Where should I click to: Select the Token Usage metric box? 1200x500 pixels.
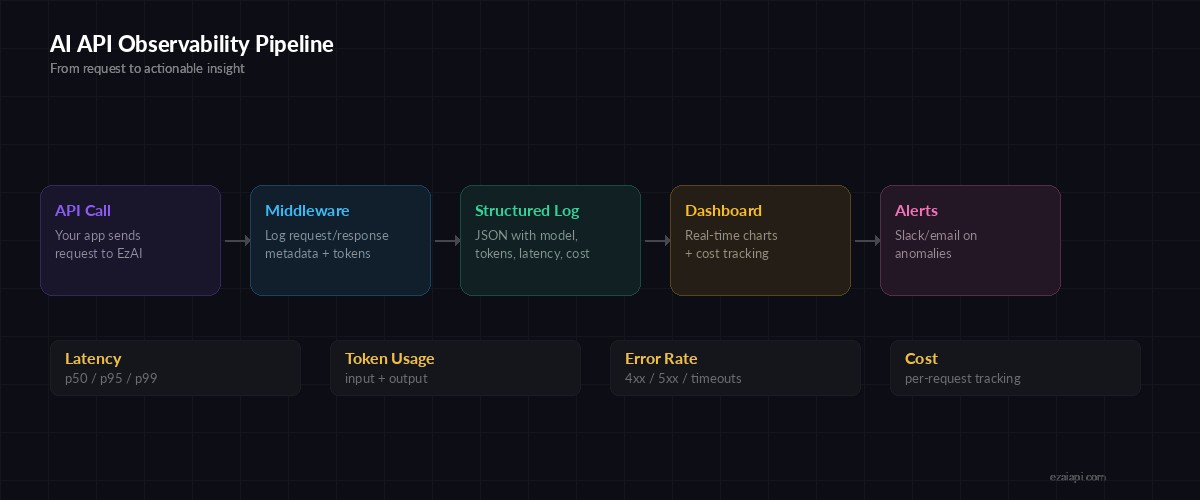(x=455, y=368)
